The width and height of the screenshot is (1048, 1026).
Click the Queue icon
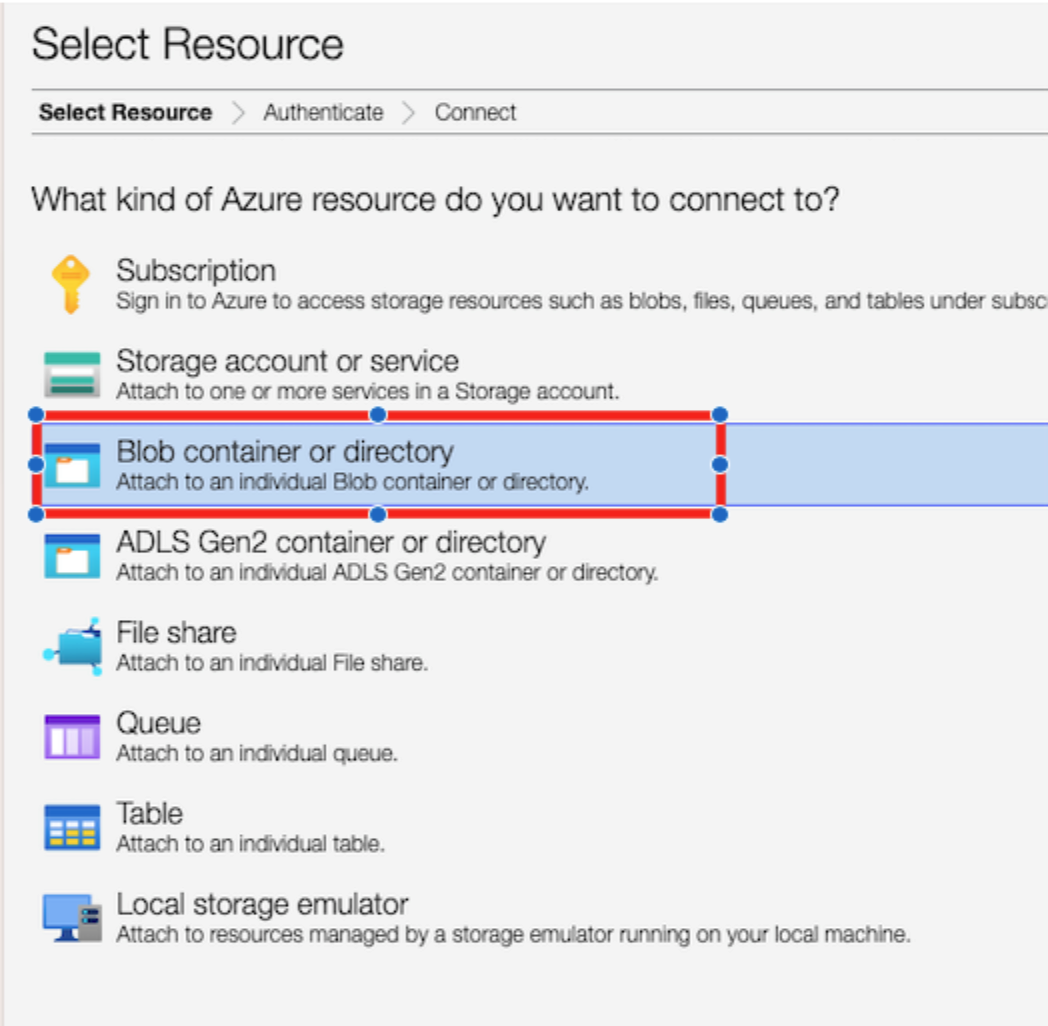coord(72,737)
